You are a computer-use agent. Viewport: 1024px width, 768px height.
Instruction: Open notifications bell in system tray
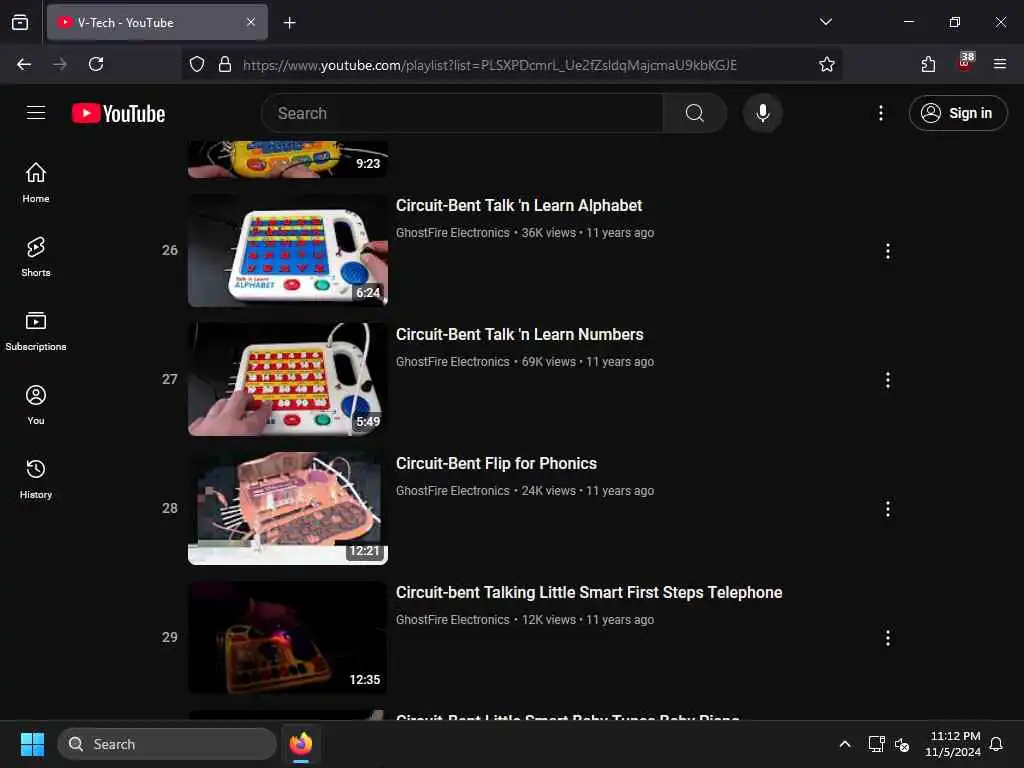996,744
